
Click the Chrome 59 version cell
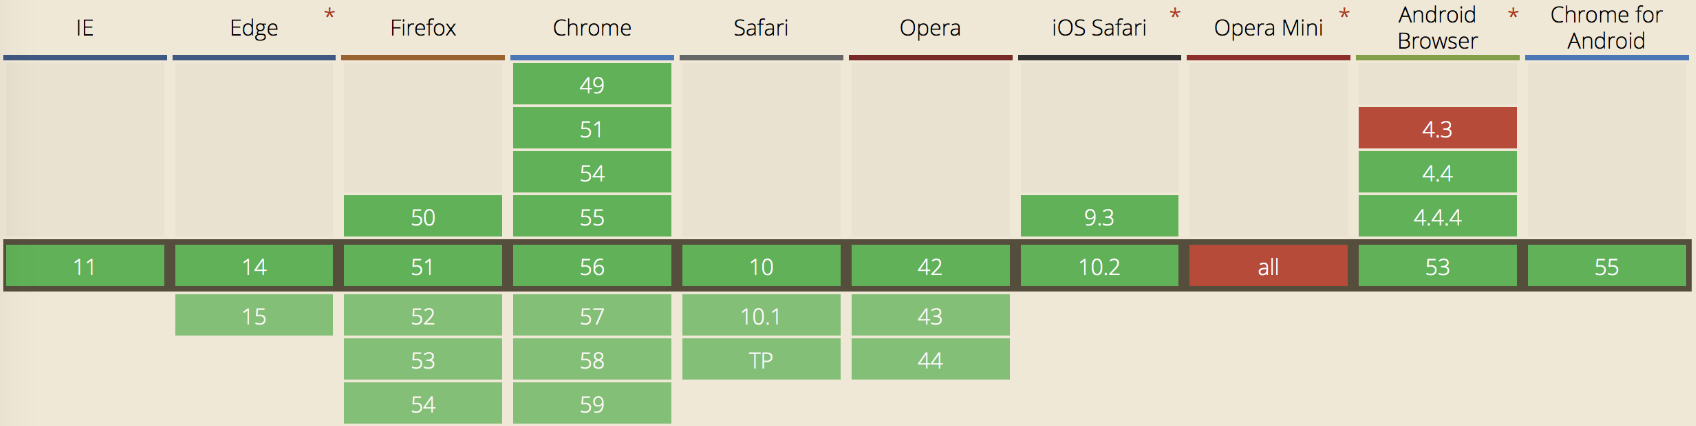pyautogui.click(x=592, y=404)
